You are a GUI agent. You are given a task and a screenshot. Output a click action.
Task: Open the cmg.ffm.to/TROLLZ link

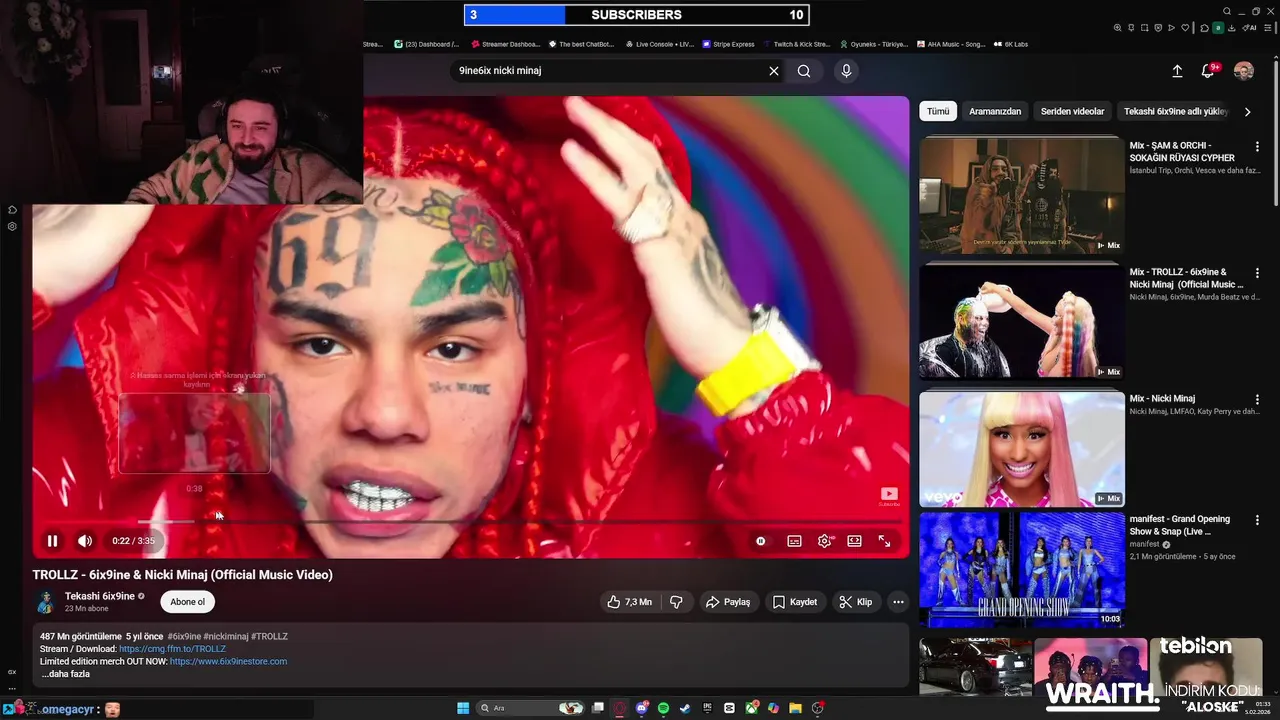coord(172,649)
